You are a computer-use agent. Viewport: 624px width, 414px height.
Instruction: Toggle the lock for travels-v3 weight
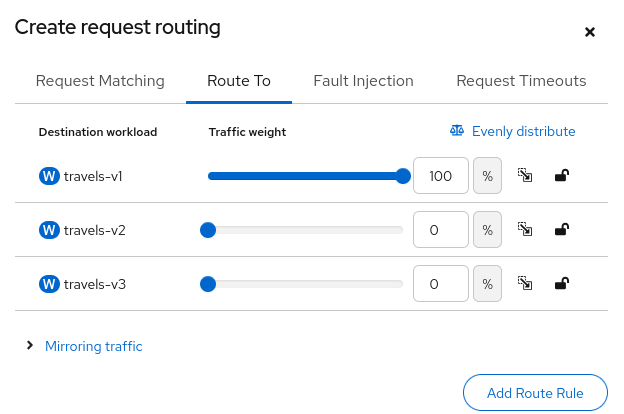(x=562, y=283)
